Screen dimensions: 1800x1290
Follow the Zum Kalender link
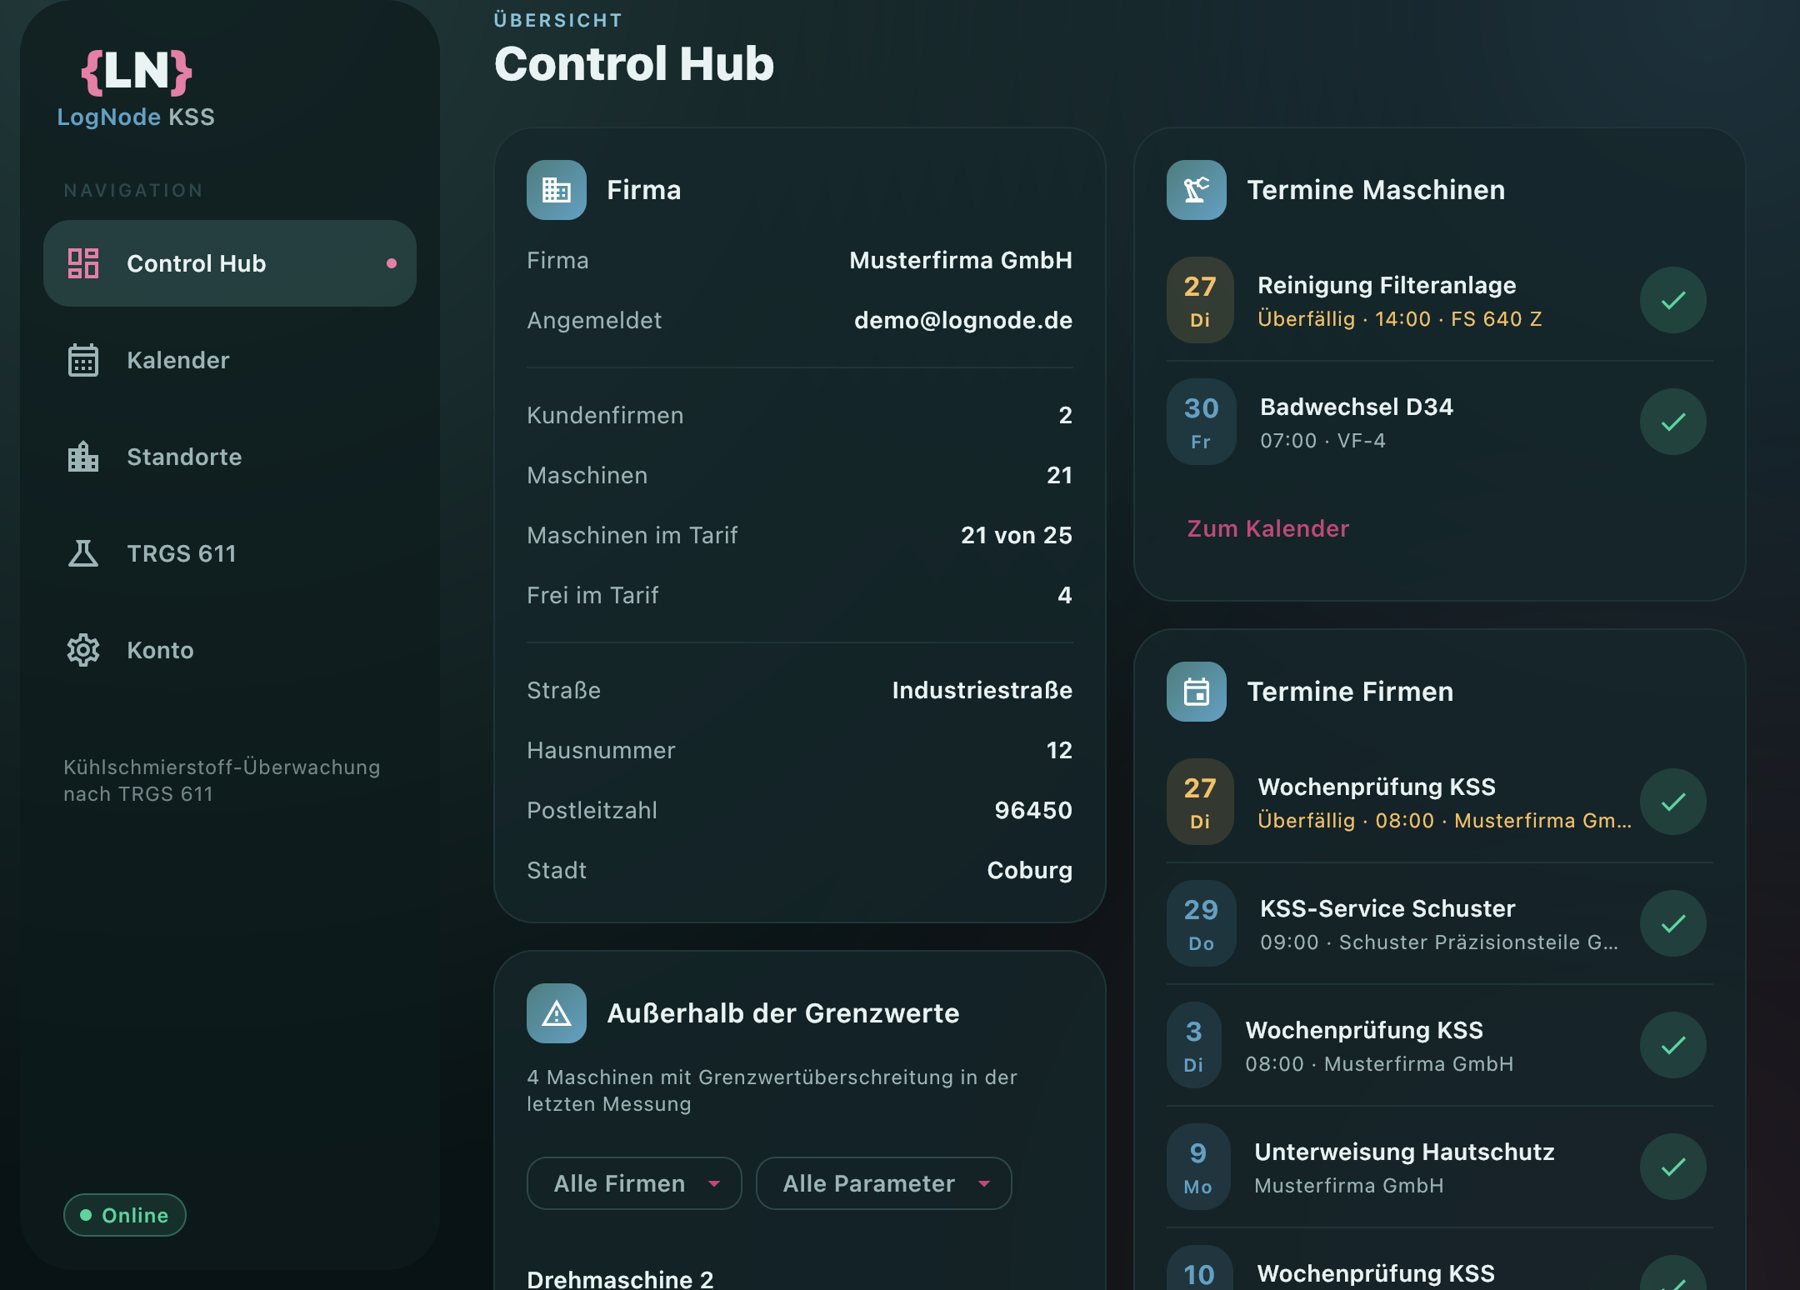pyautogui.click(x=1268, y=528)
